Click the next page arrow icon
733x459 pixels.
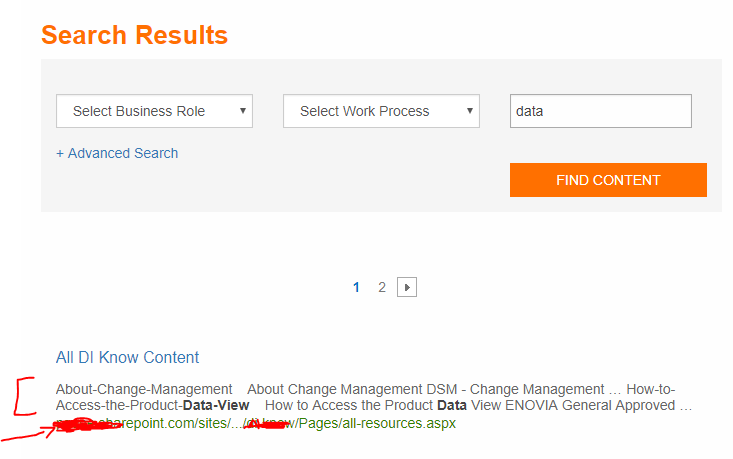(x=407, y=287)
